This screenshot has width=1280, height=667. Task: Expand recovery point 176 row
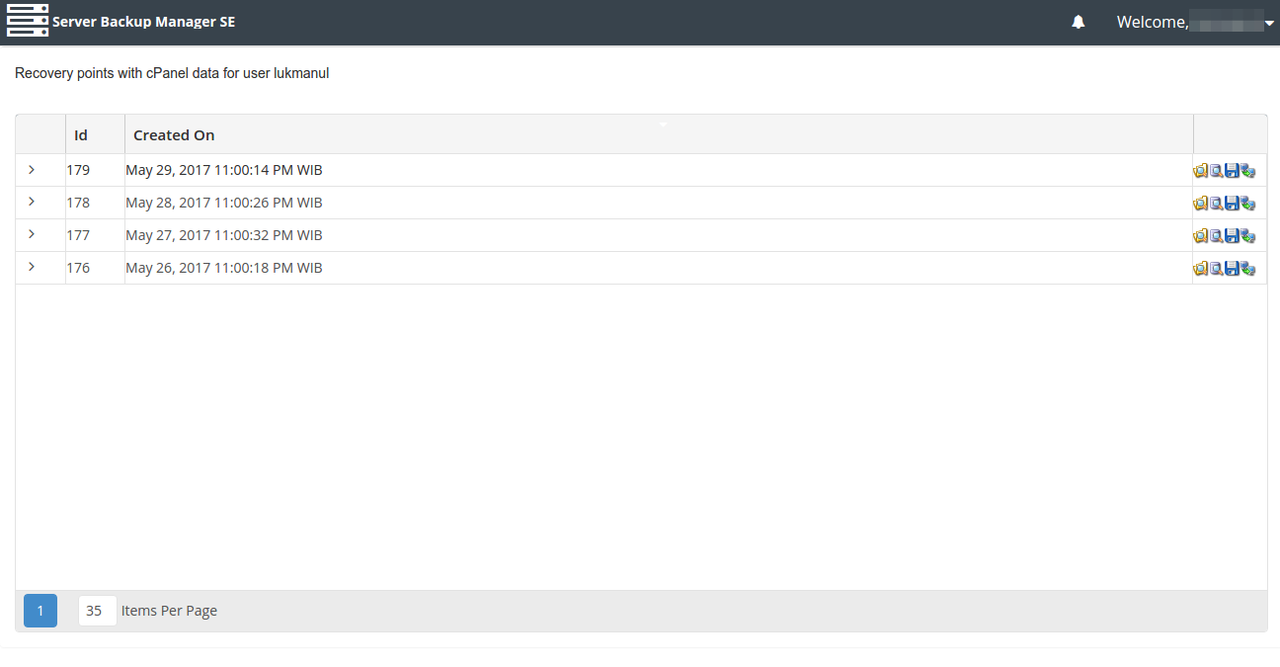(32, 267)
